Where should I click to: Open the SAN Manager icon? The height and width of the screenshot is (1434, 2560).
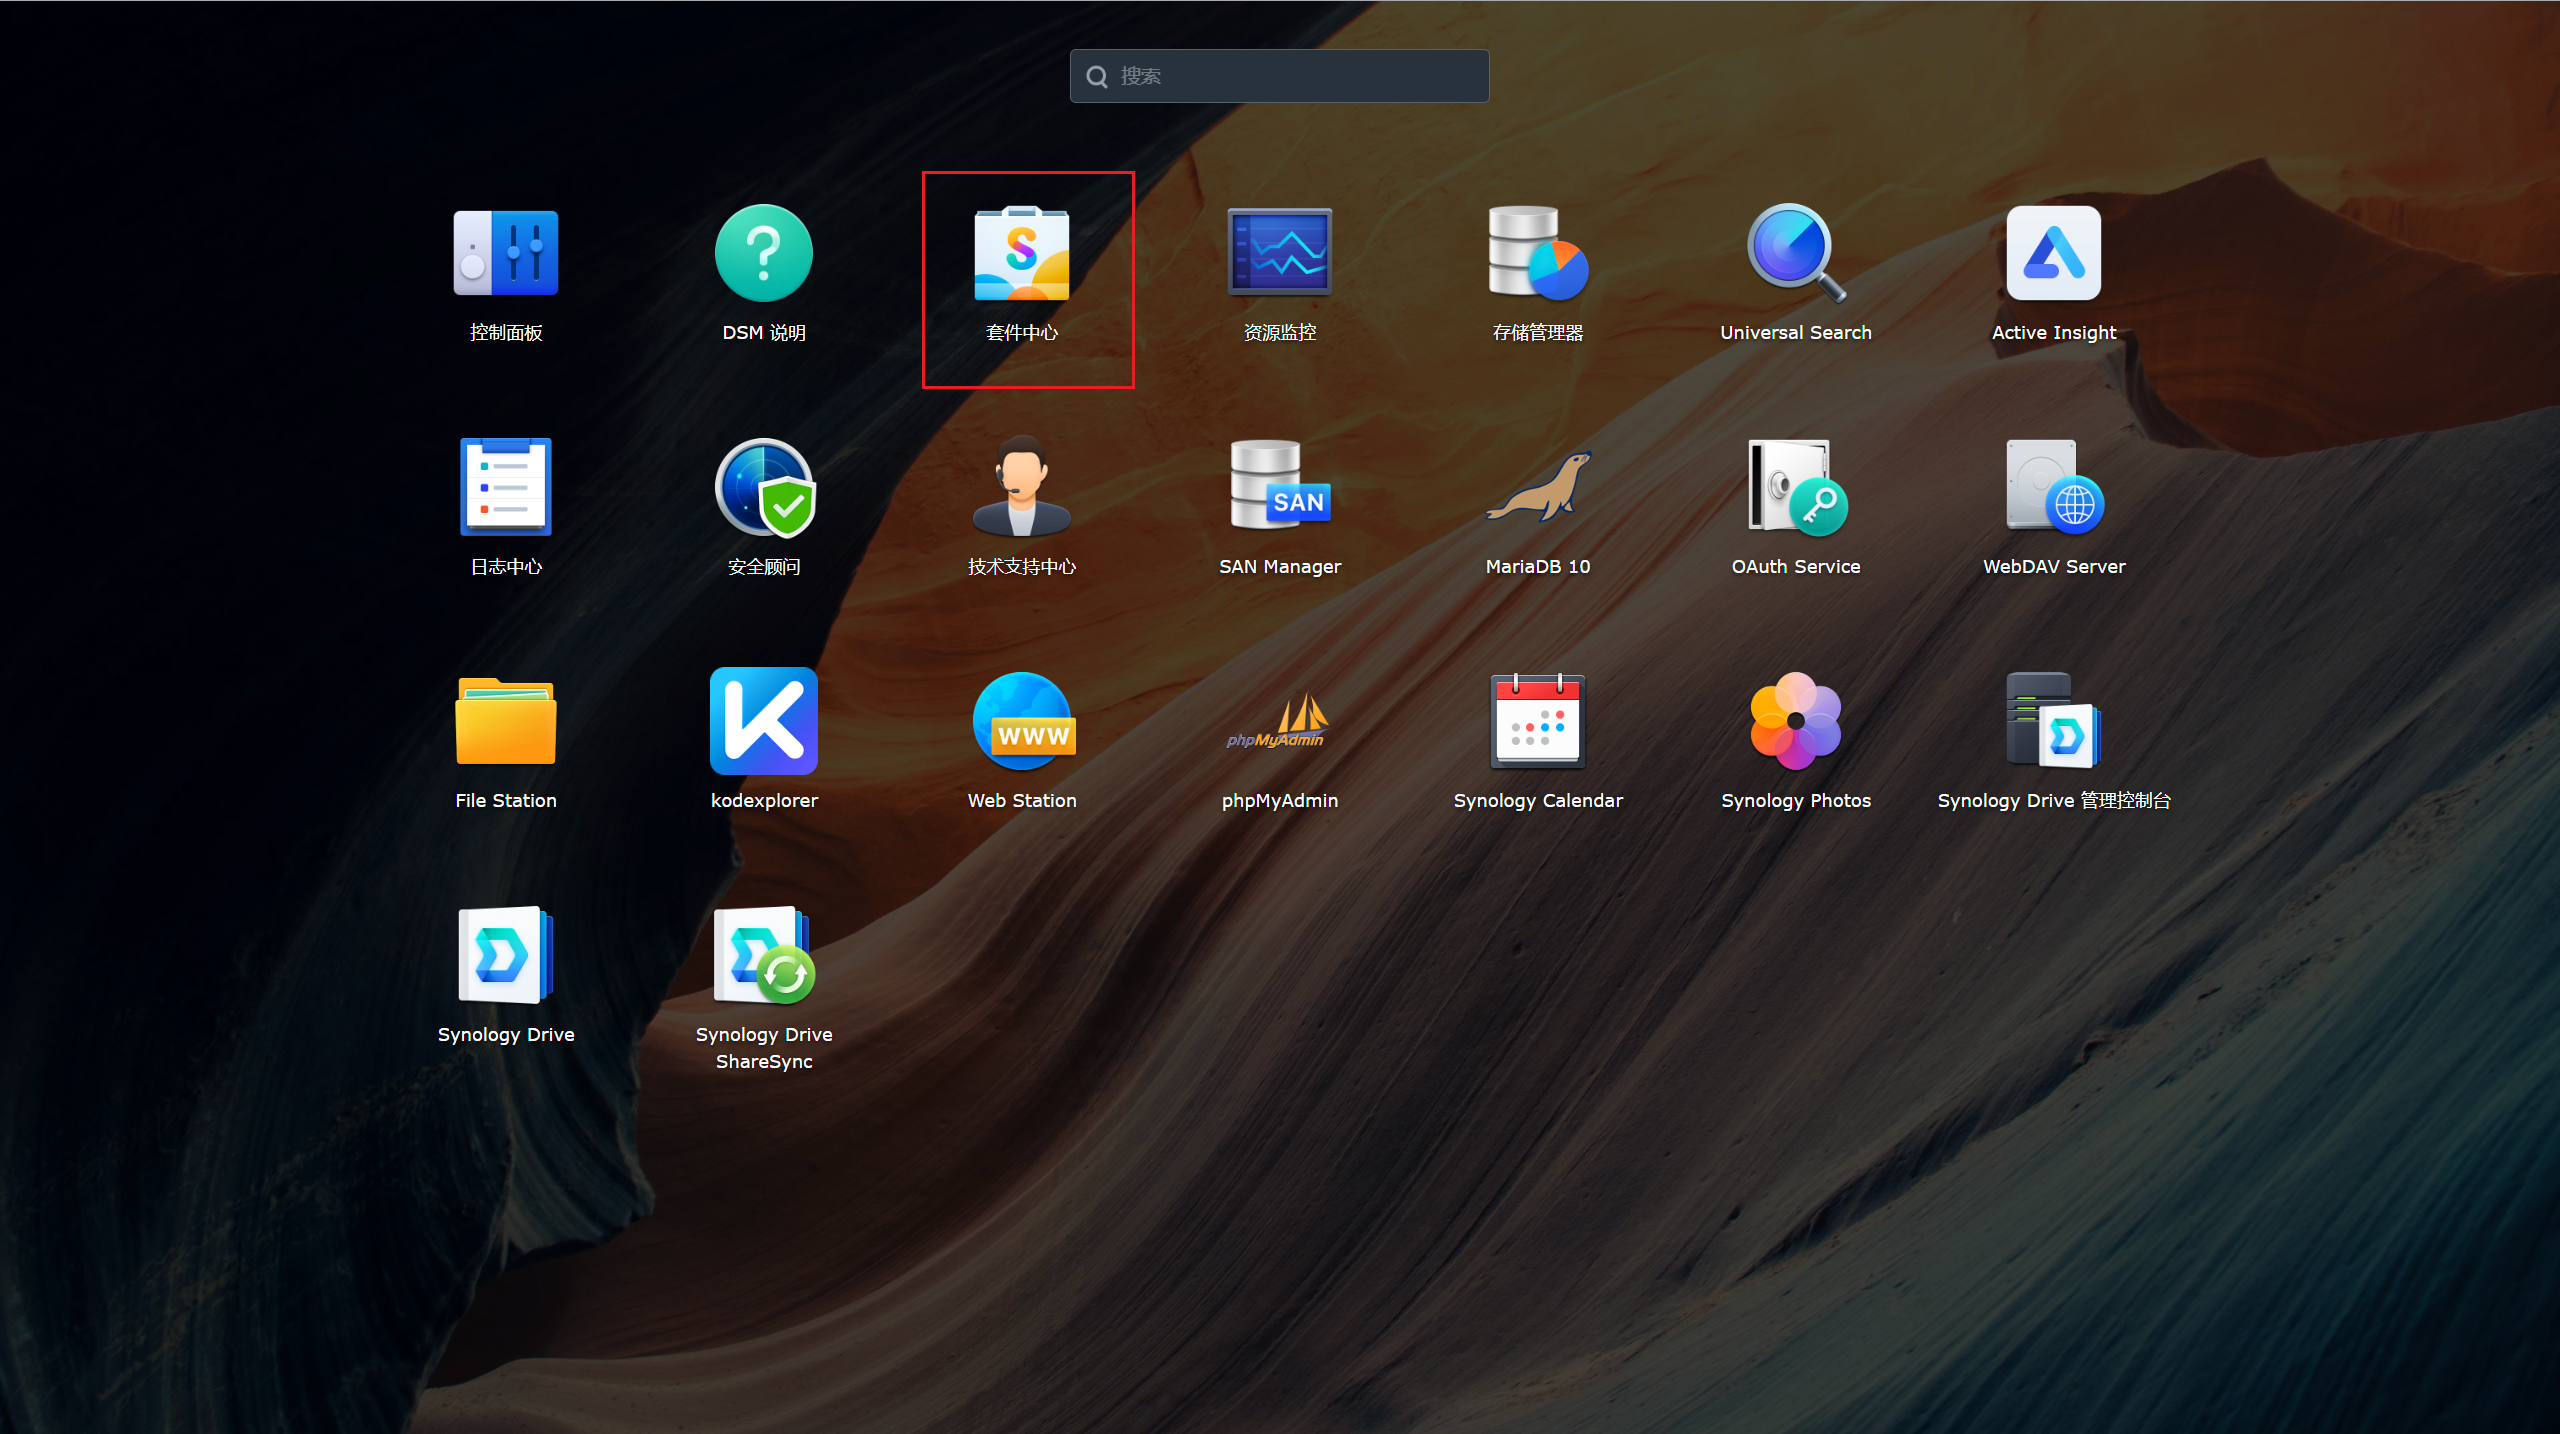pos(1280,485)
